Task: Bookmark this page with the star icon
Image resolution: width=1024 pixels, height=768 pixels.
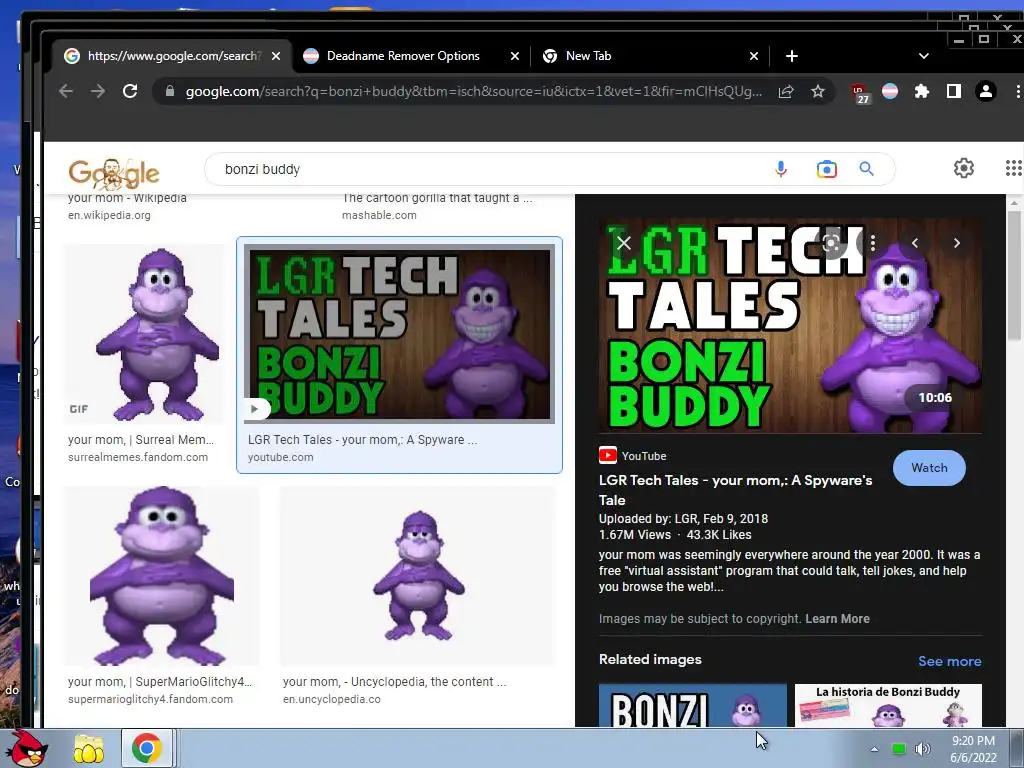Action: [x=818, y=91]
